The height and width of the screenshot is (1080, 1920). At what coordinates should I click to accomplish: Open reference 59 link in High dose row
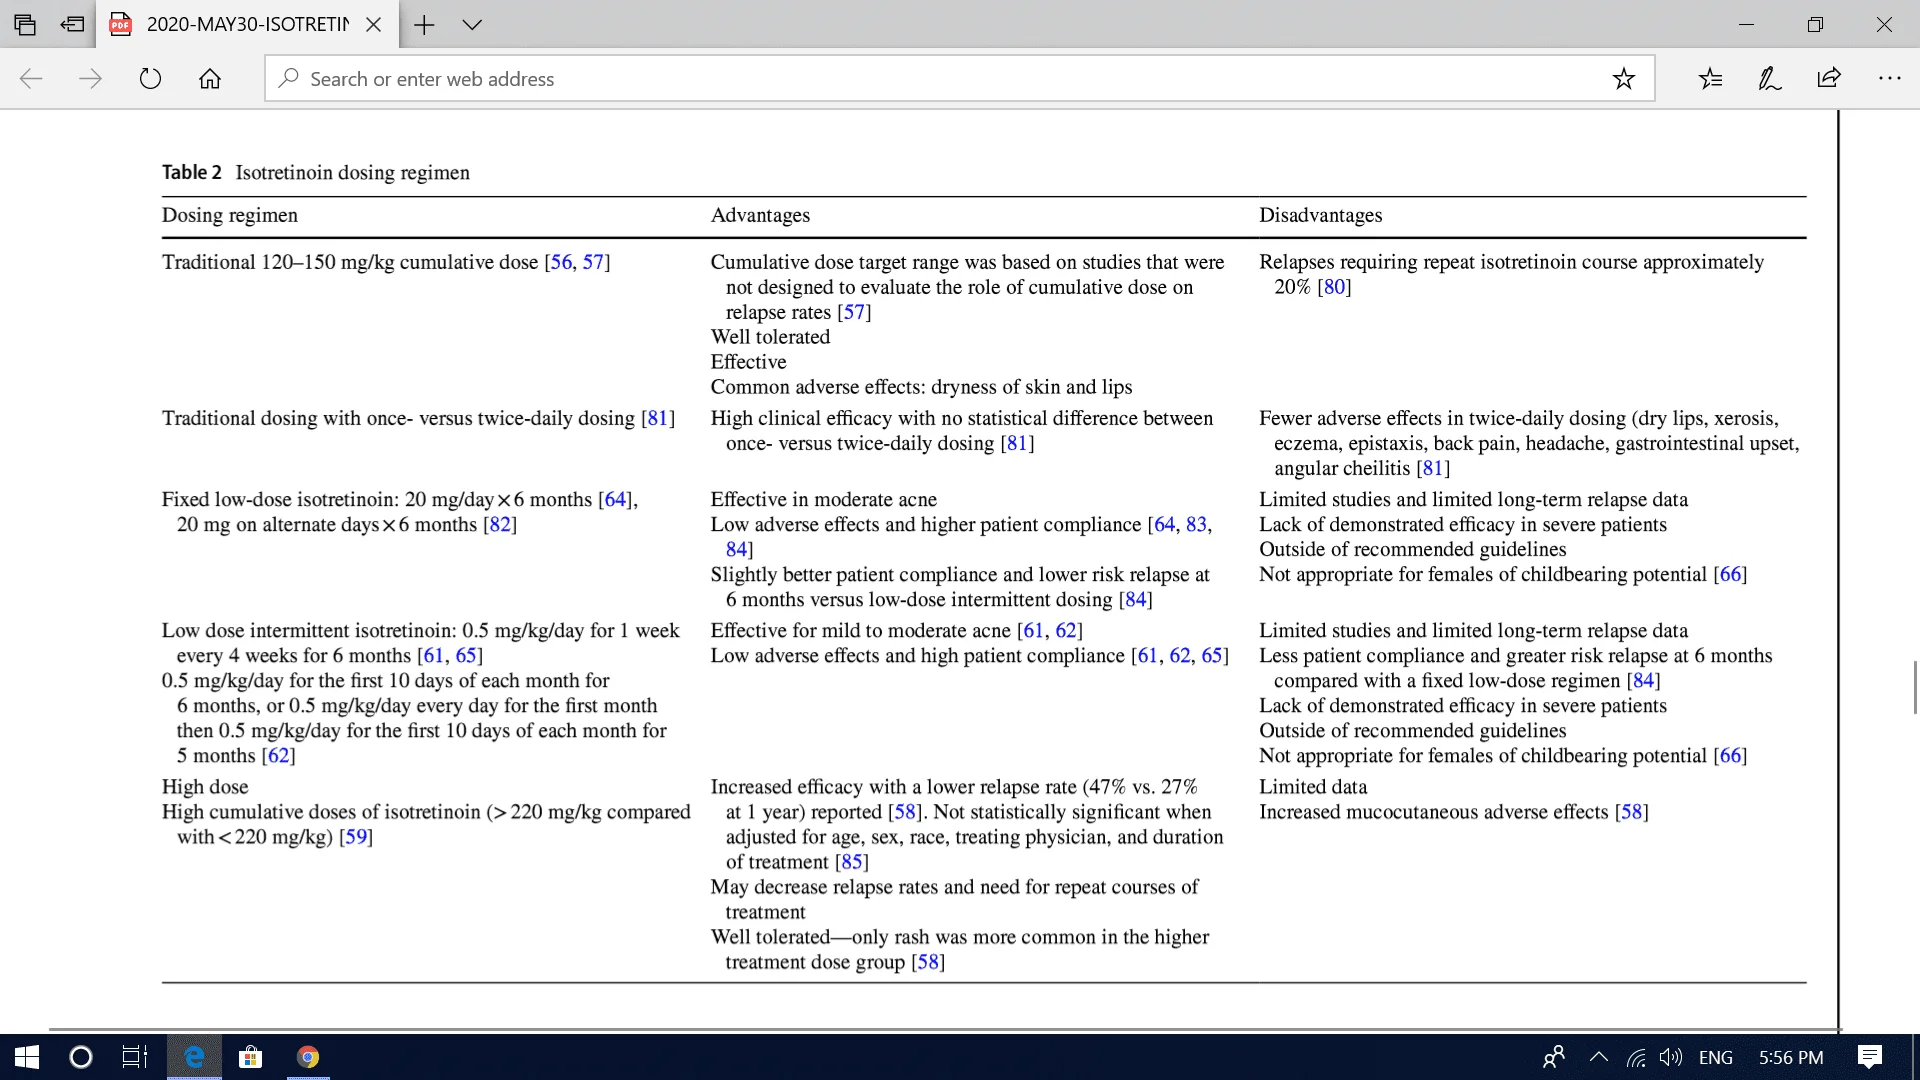[356, 837]
